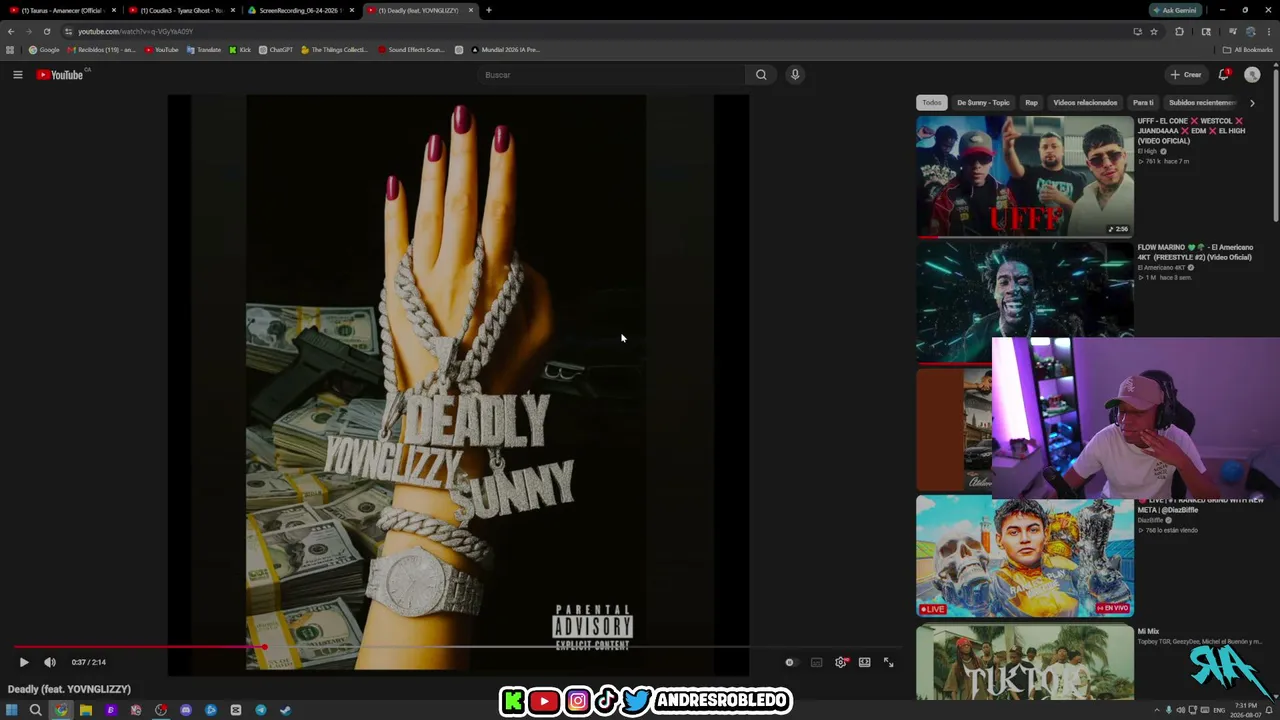Viewport: 1280px width, 720px height.
Task: Open the Windows Start menu
Action: tap(12, 710)
